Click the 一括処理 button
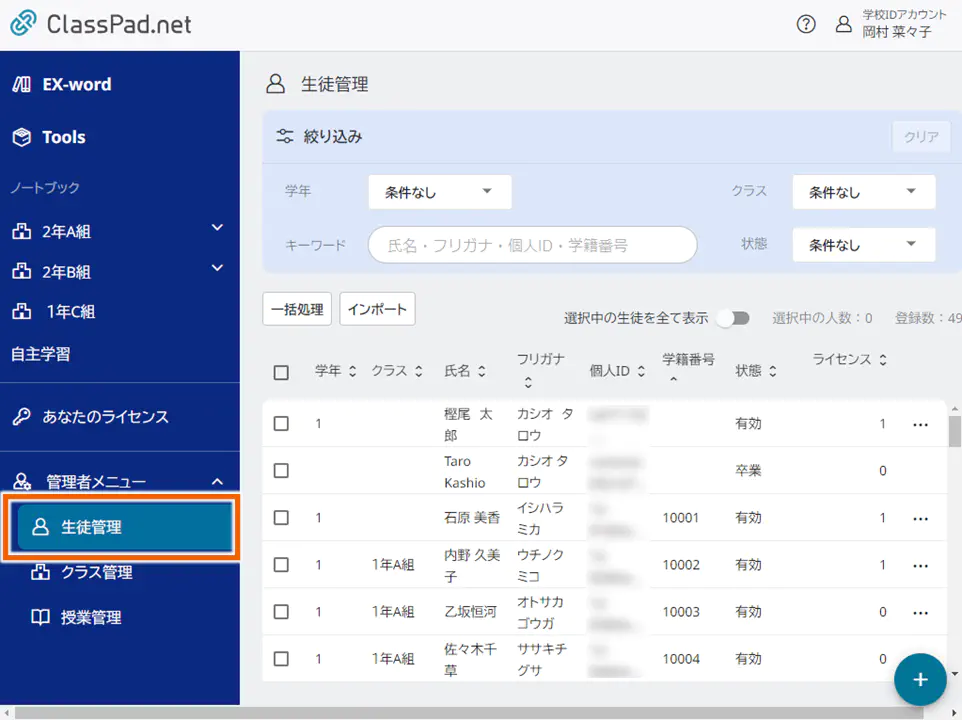The width and height of the screenshot is (962, 720). coord(297,309)
